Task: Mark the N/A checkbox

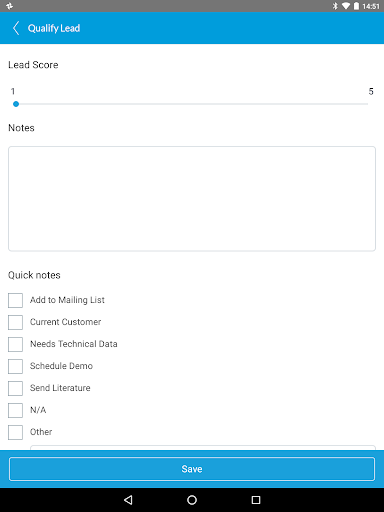Action: pos(15,410)
